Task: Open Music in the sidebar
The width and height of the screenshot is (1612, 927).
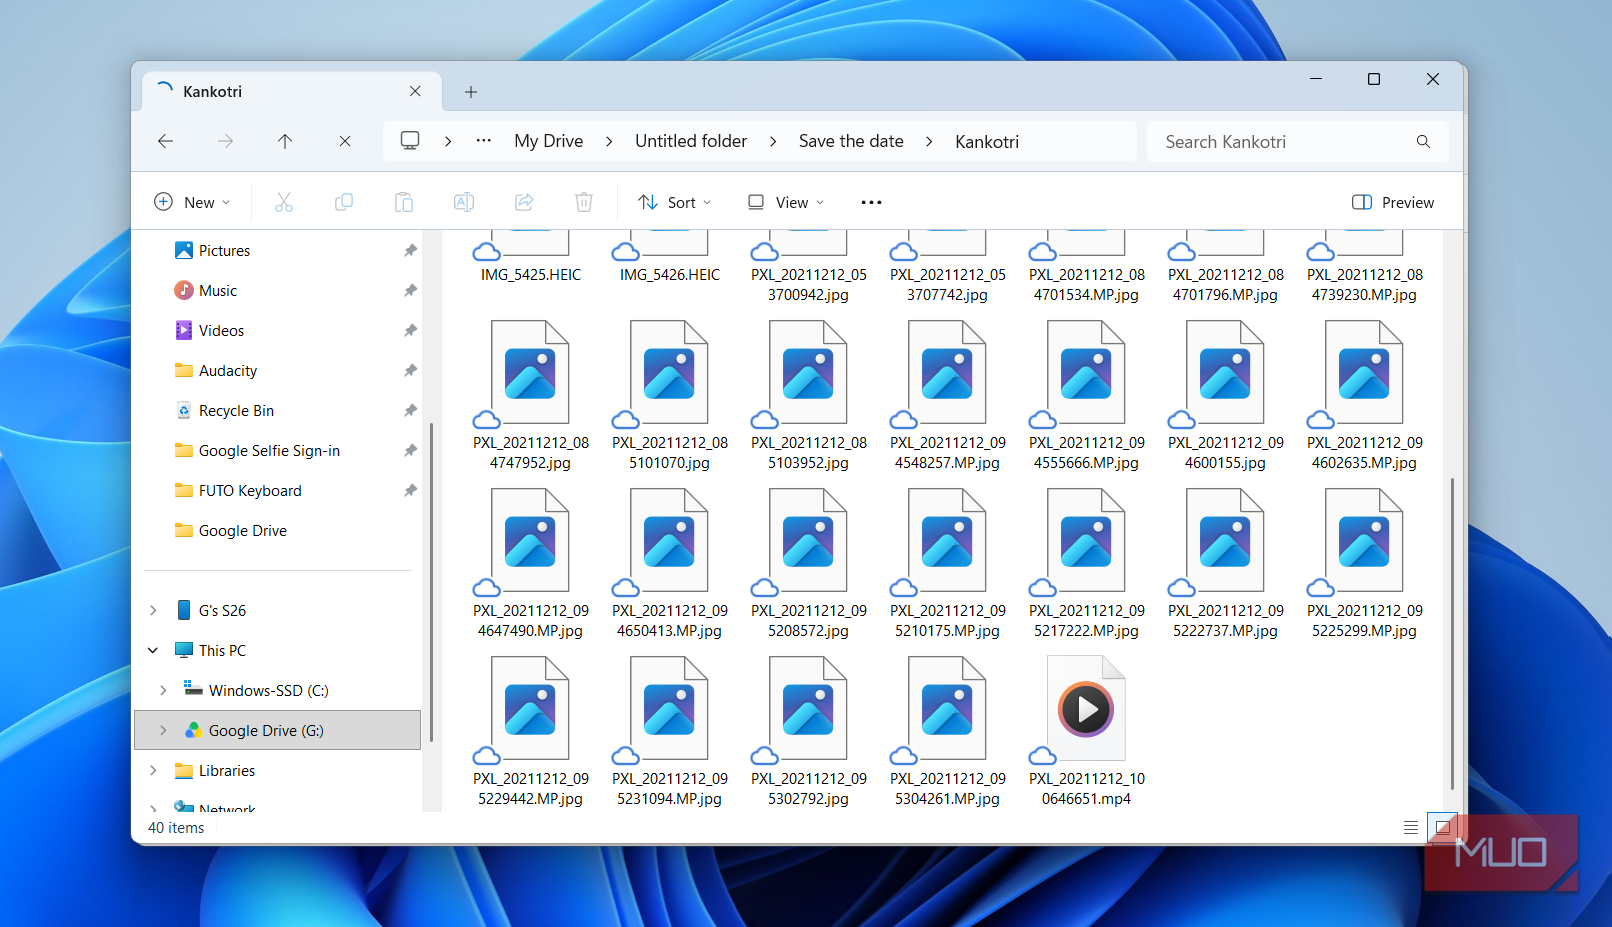Action: pyautogui.click(x=217, y=290)
